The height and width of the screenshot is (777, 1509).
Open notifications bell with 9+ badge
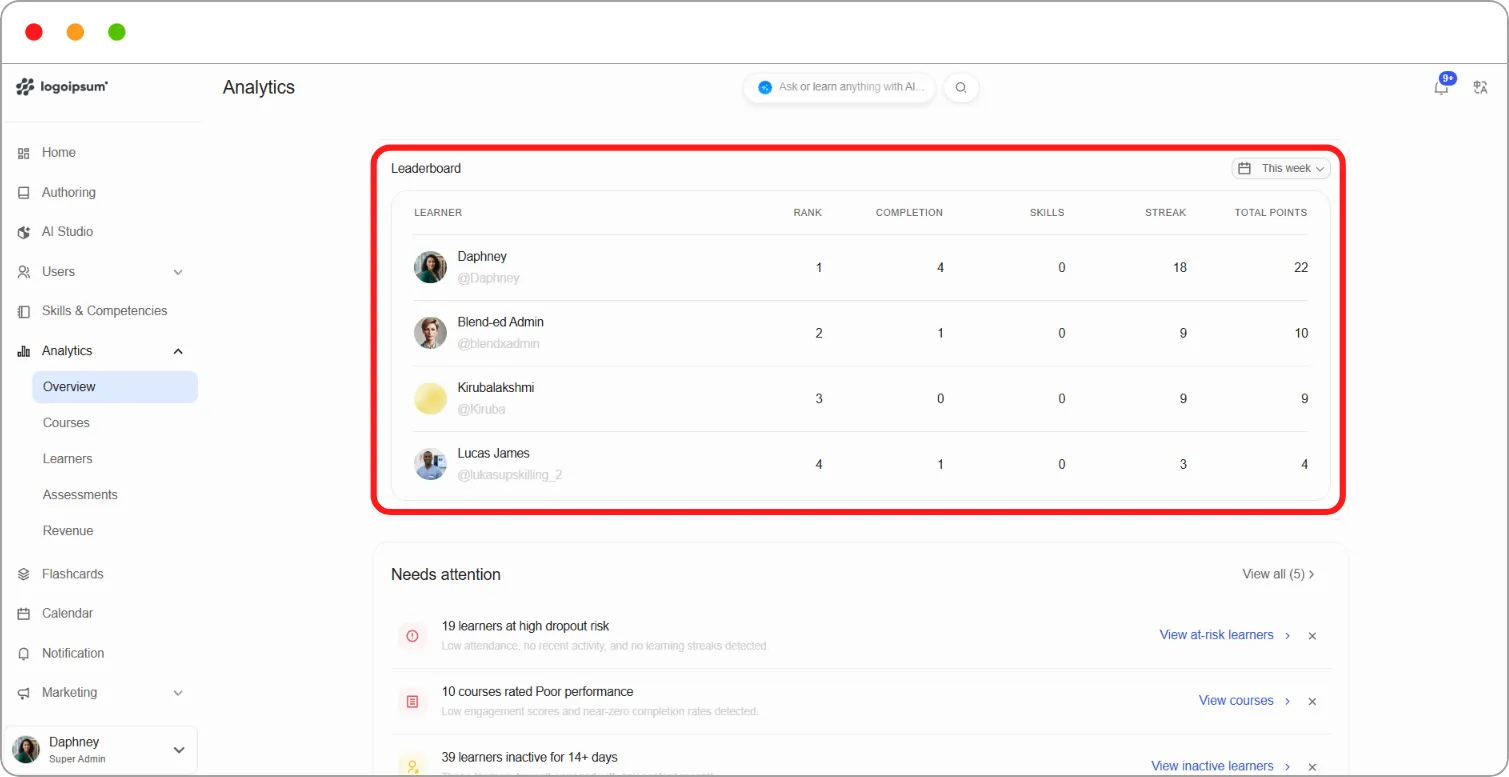[1442, 86]
